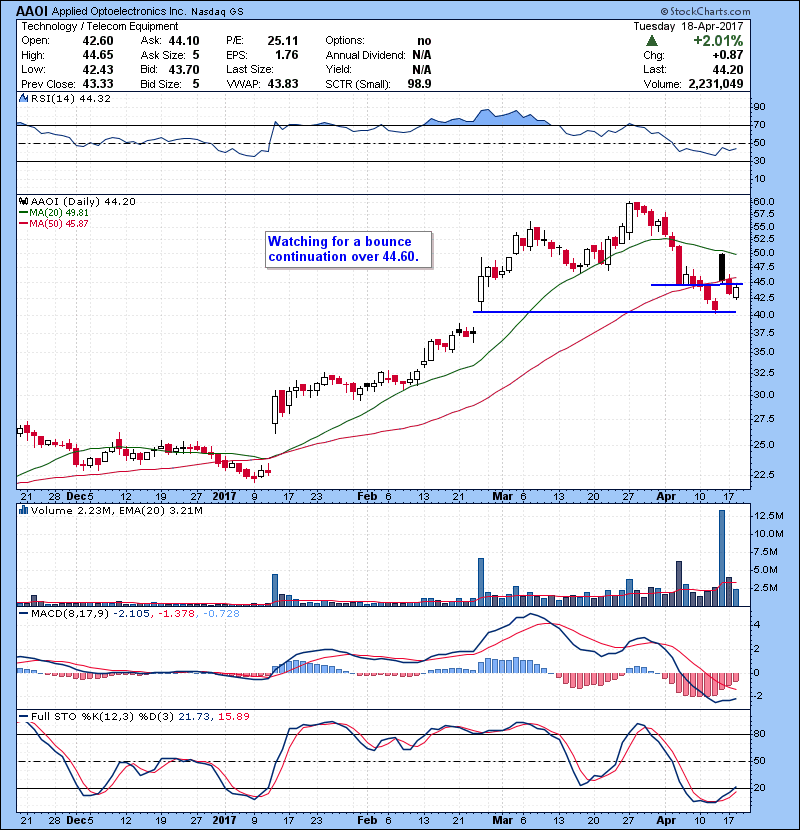Click the tallest volume bar in April
This screenshot has height=830, width=800.
tap(722, 558)
